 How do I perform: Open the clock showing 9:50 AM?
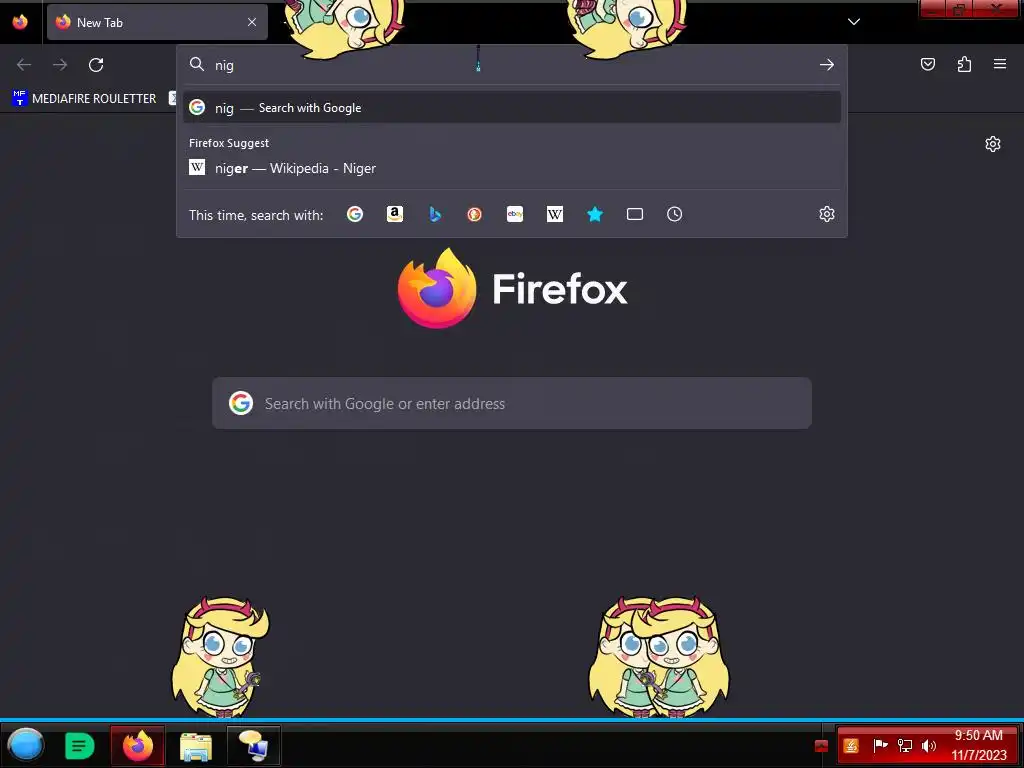coord(978,745)
